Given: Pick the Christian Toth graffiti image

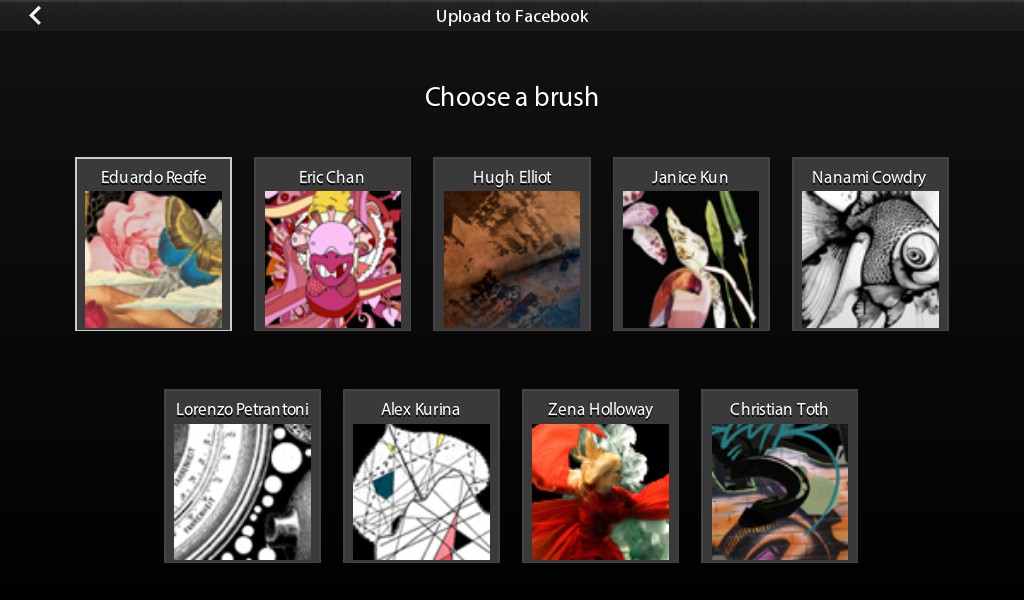Looking at the screenshot, I should (780, 492).
